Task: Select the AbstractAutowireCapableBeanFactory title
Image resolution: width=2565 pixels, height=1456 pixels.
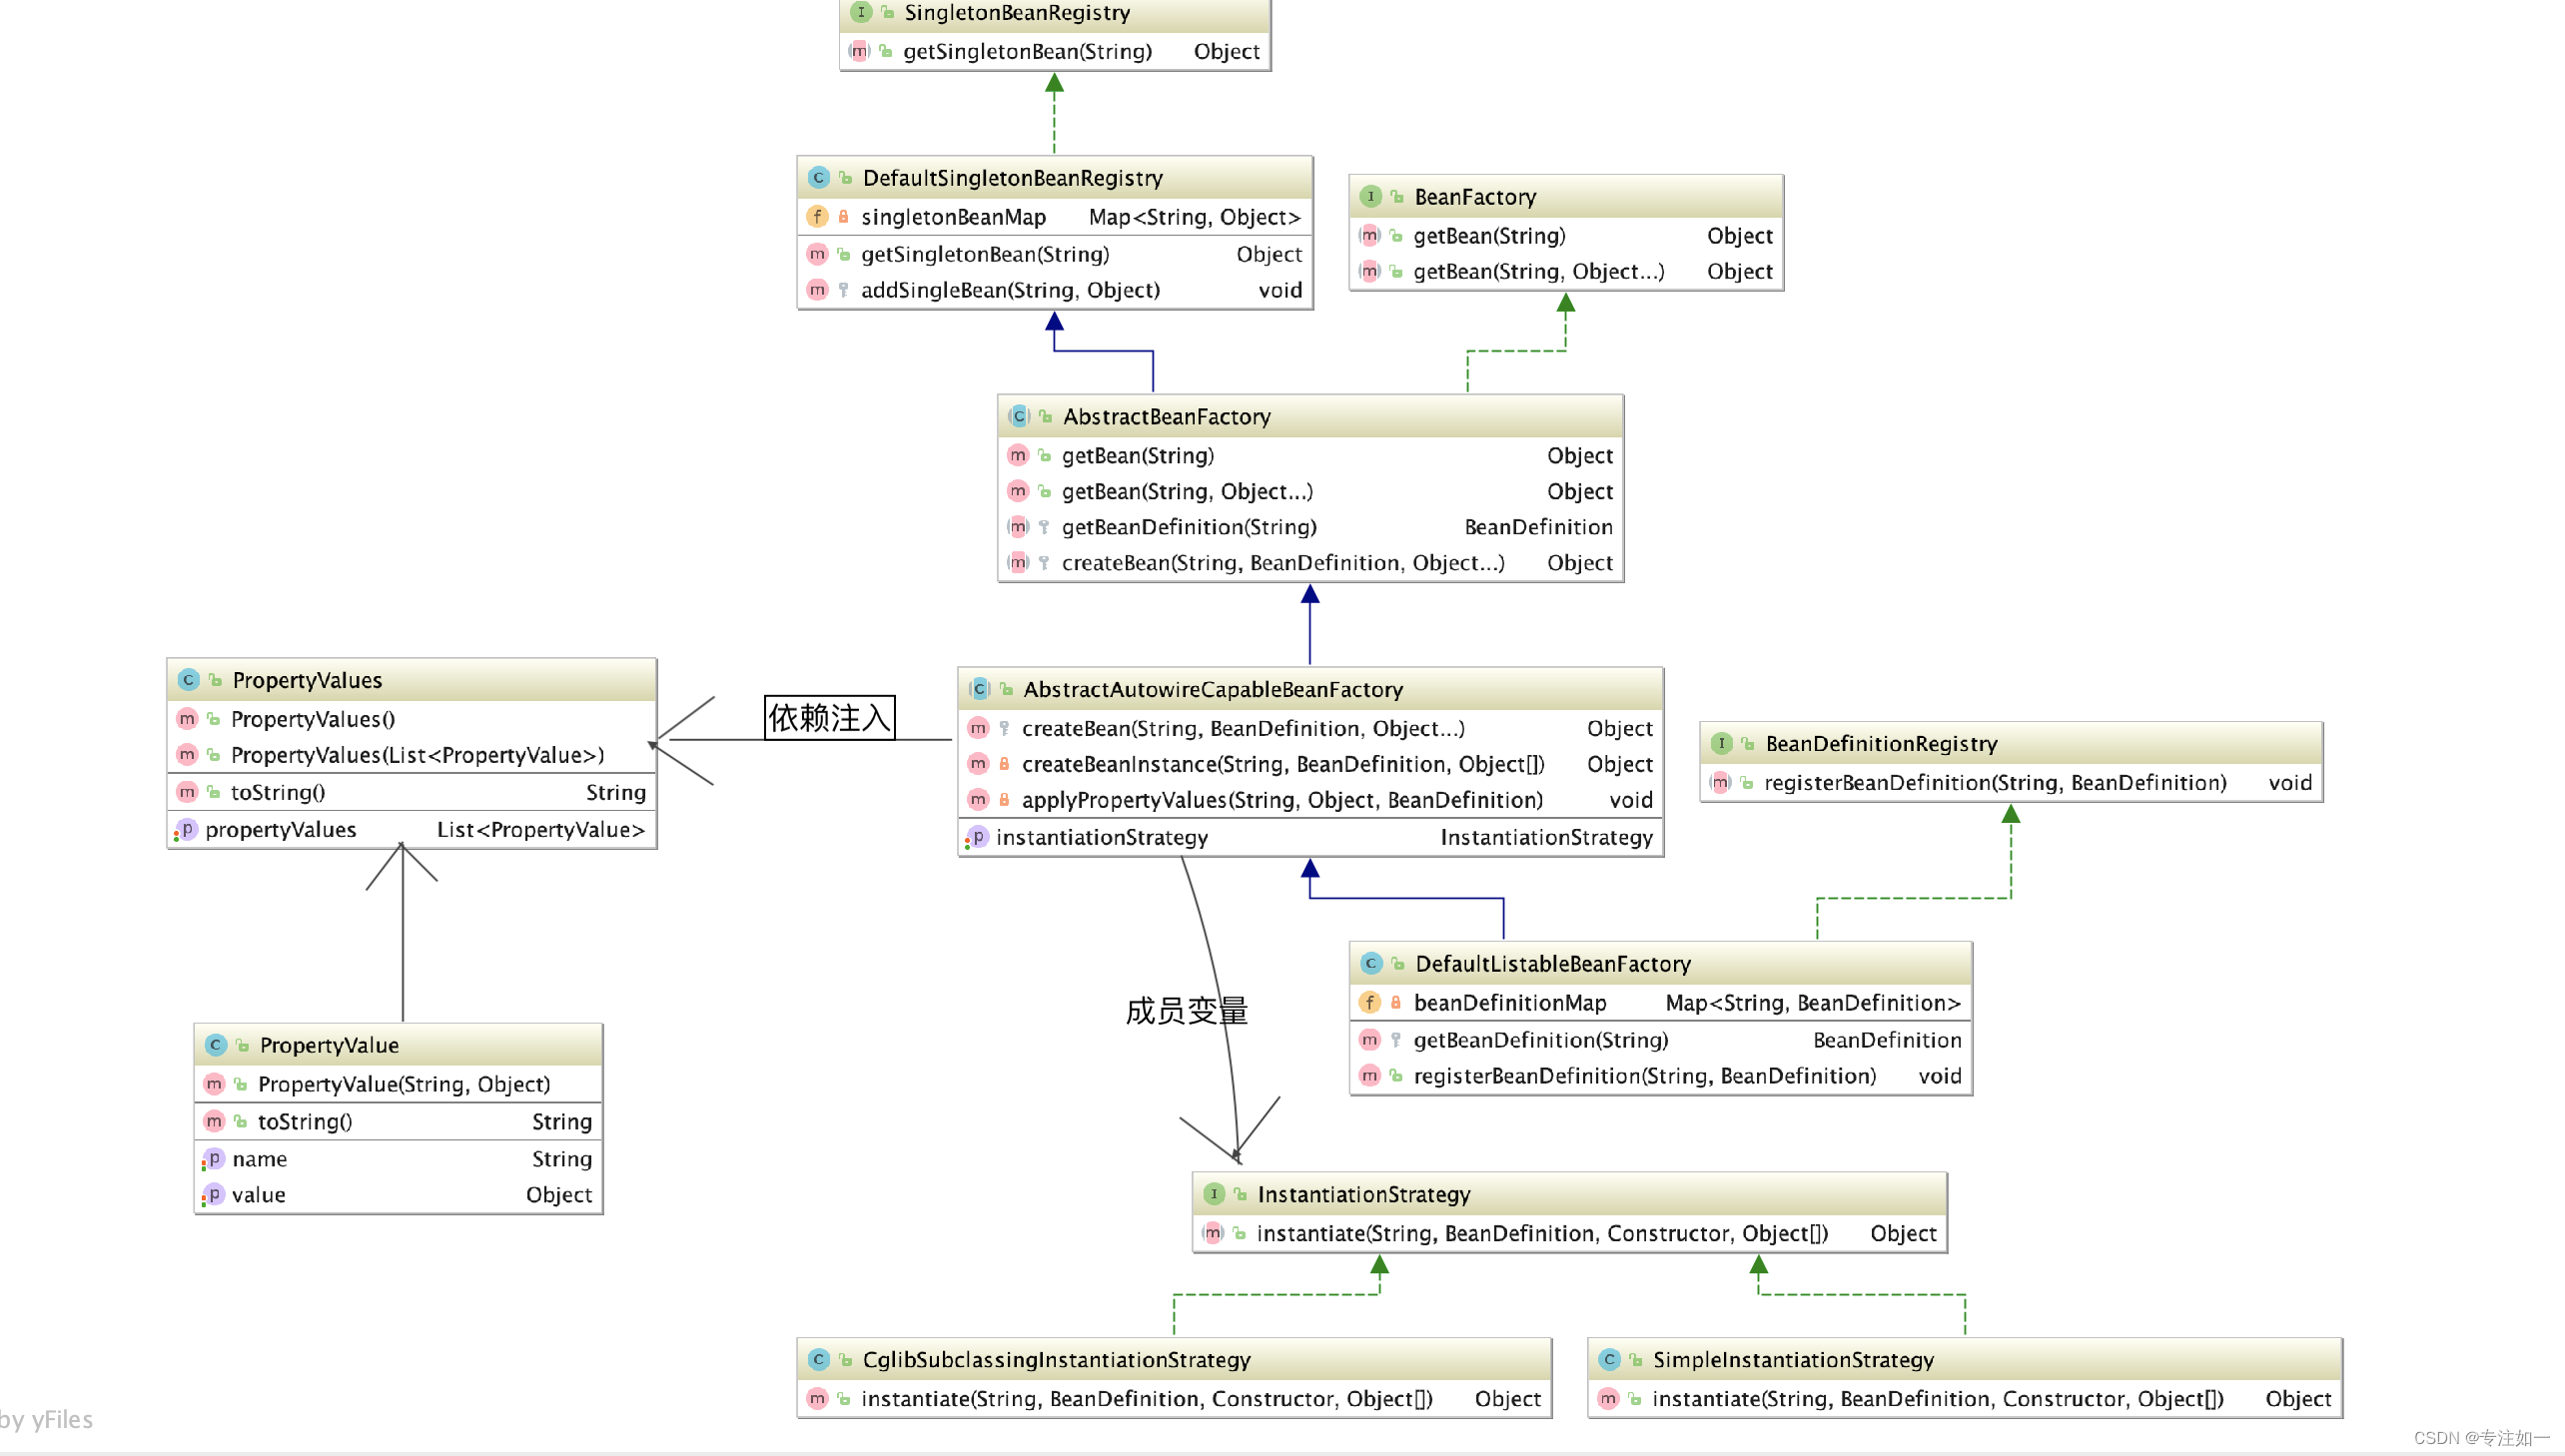Action: click(x=1213, y=689)
